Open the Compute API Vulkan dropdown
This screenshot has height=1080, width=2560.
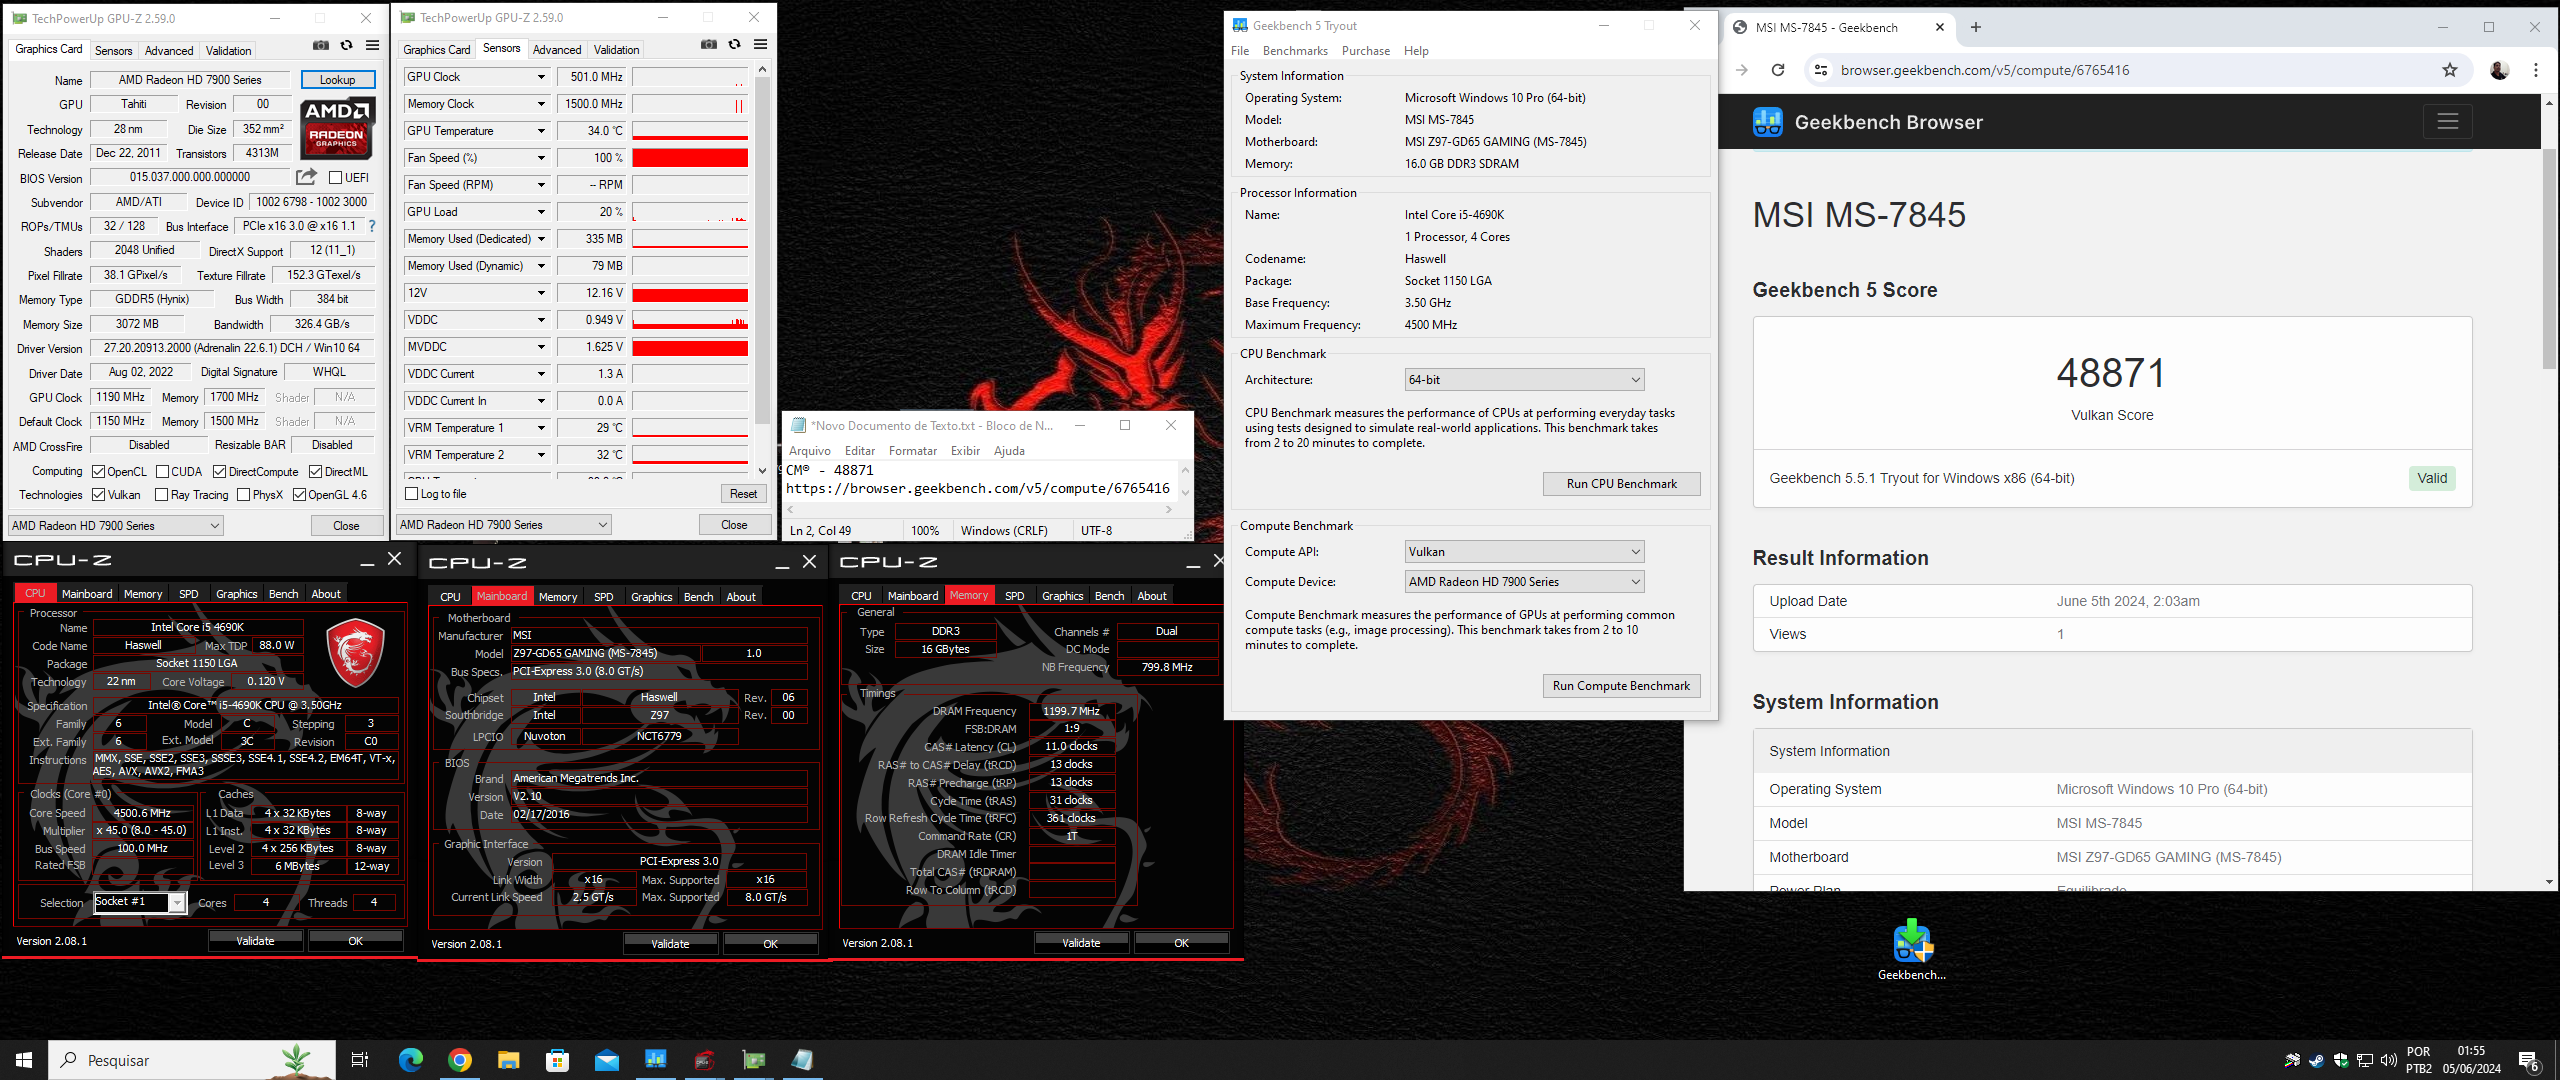point(1524,552)
